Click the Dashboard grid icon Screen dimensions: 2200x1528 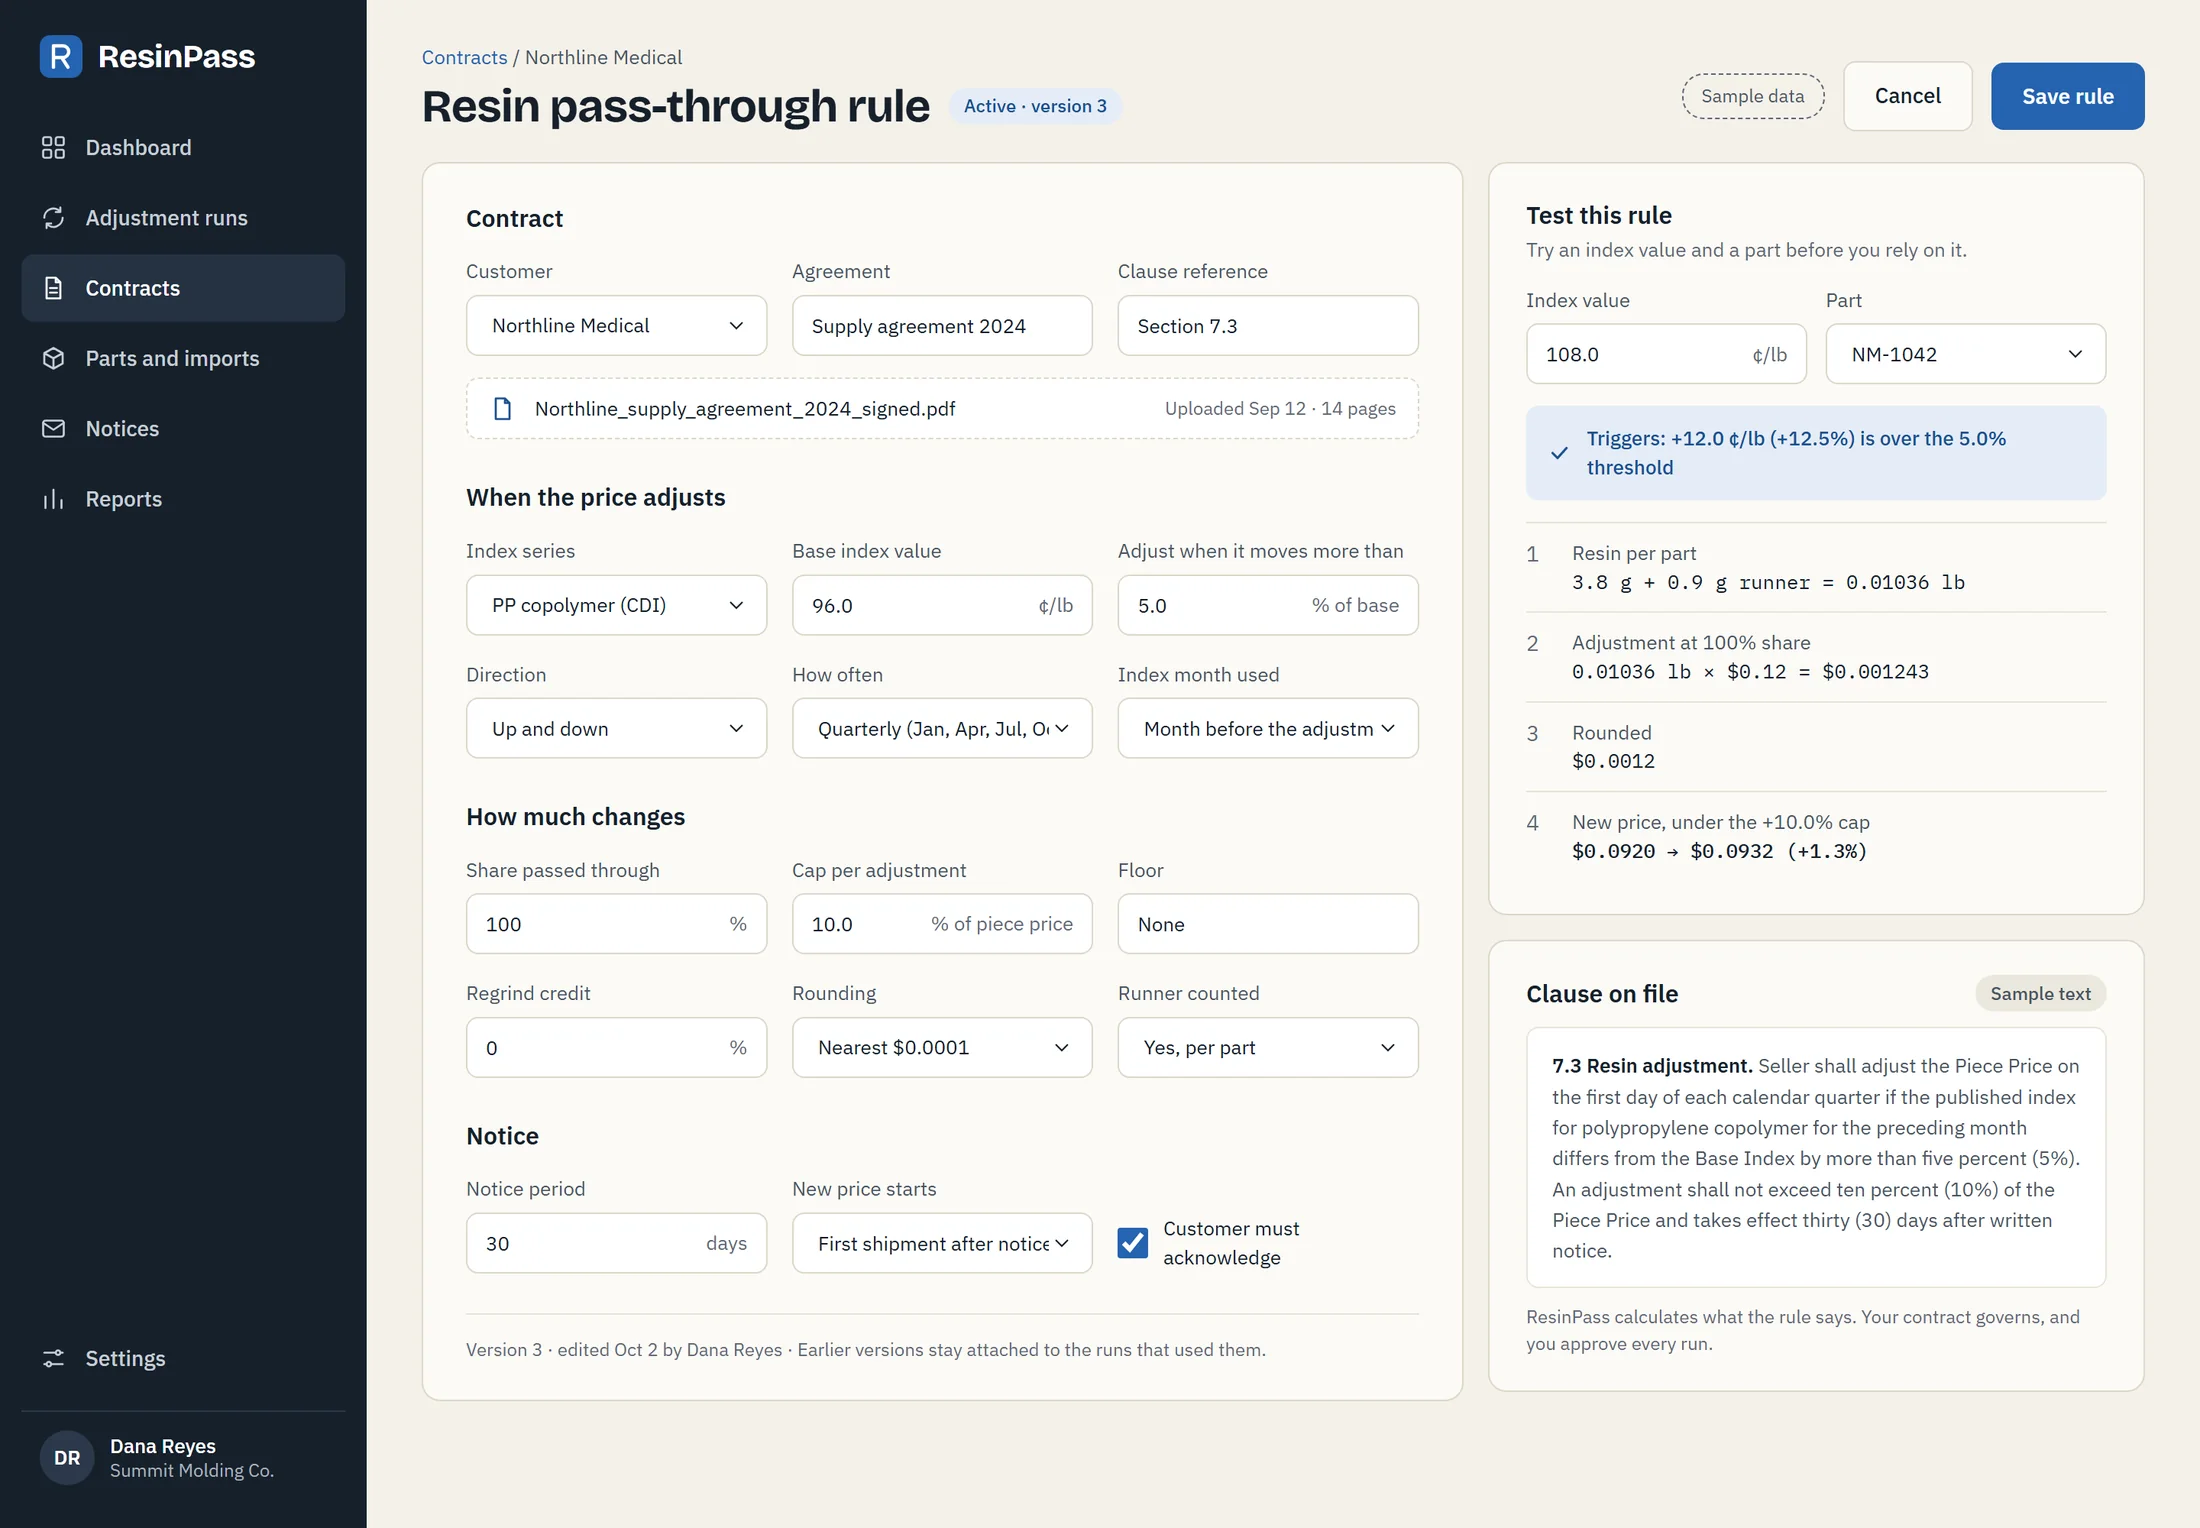tap(53, 148)
